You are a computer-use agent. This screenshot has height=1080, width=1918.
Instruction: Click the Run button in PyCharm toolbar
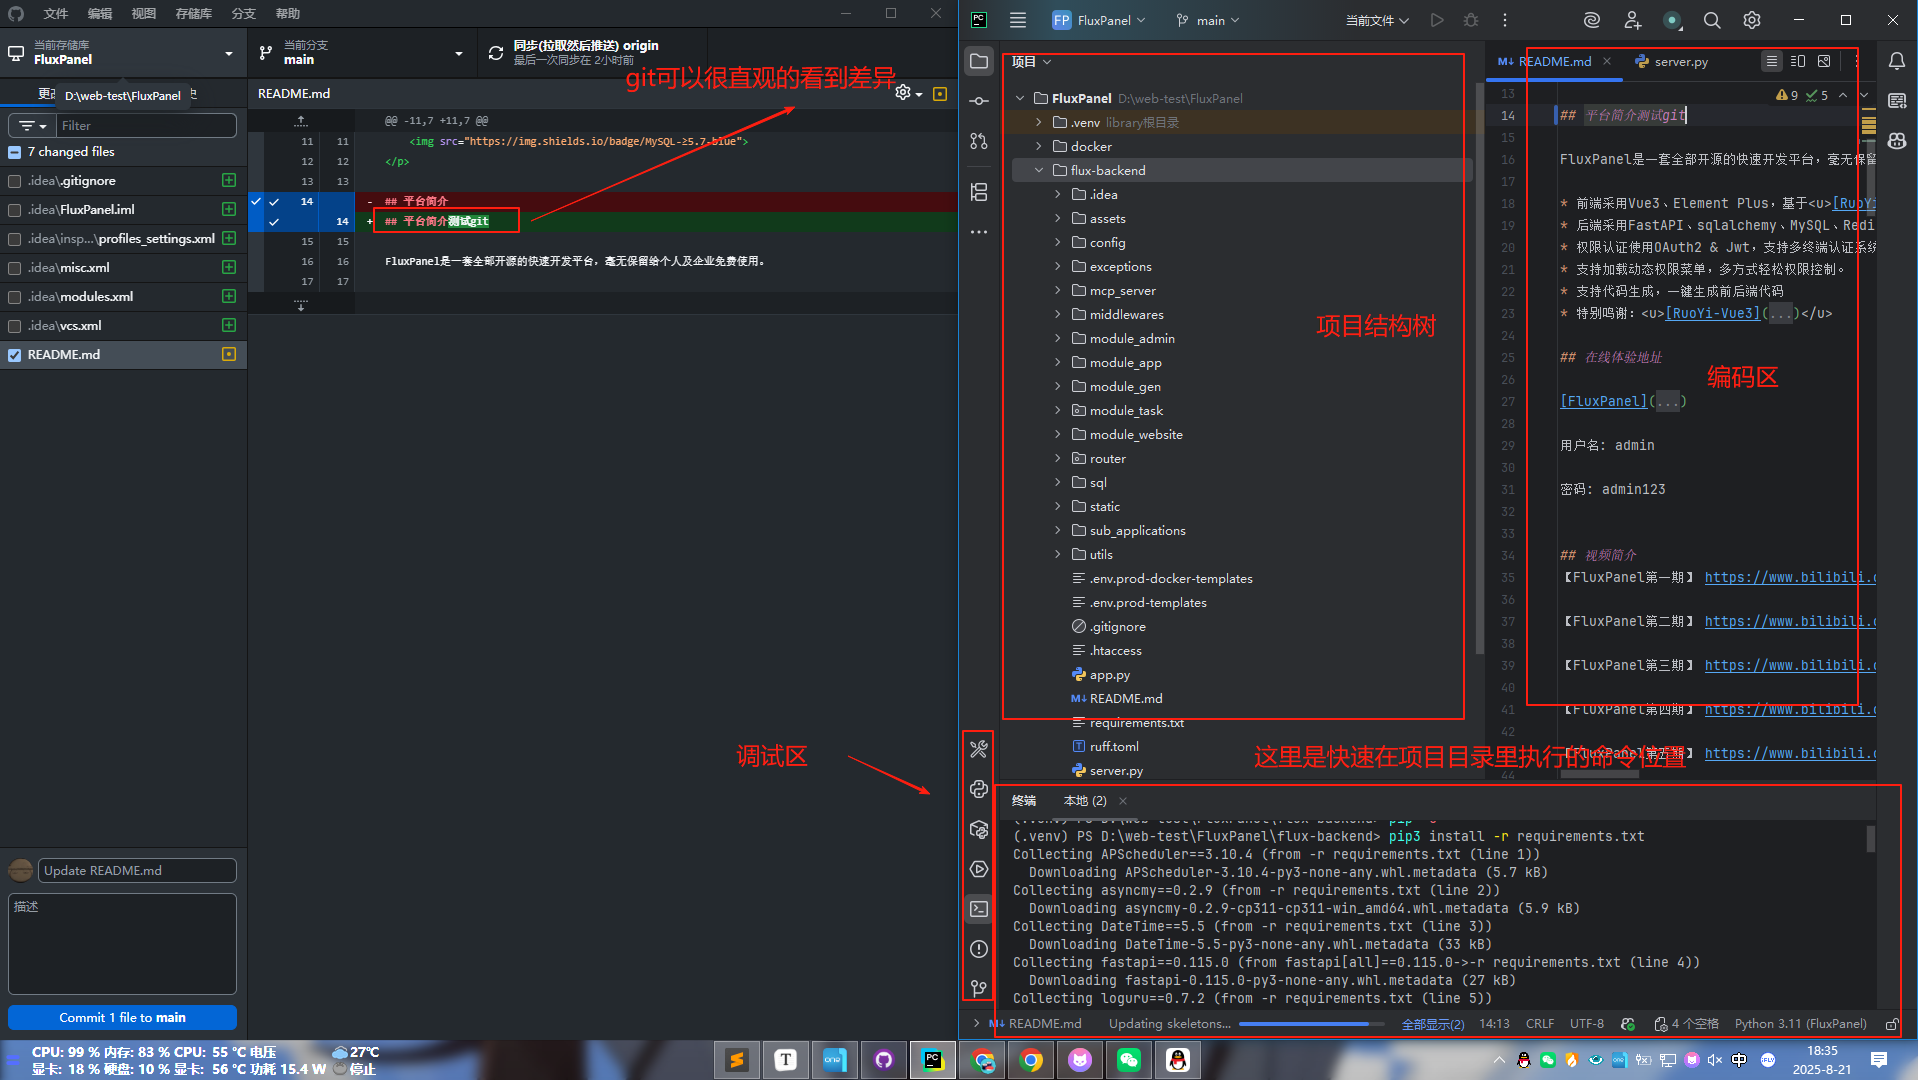click(1437, 20)
